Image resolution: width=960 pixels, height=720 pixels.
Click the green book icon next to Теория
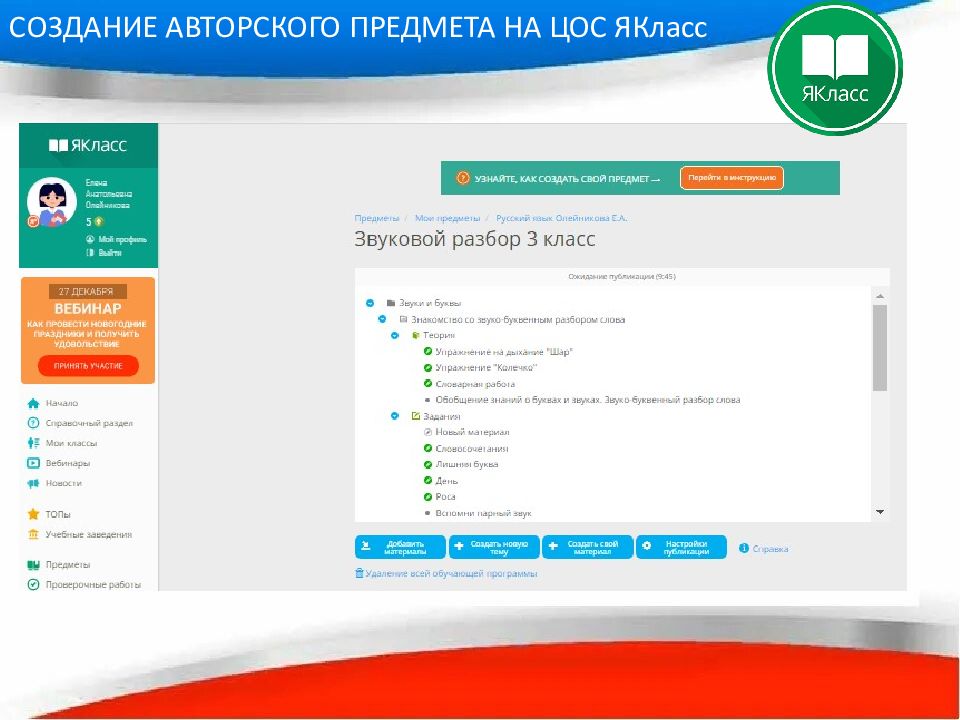coord(416,336)
